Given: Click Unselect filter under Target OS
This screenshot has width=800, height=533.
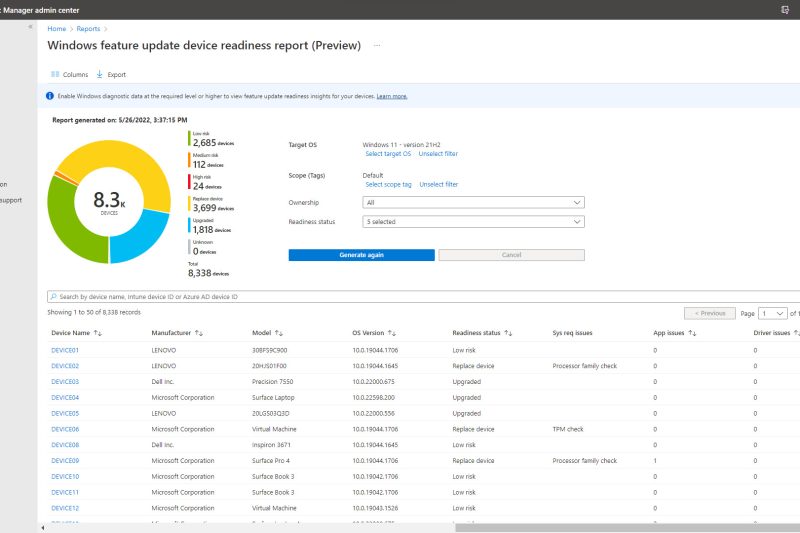Looking at the screenshot, I should [x=438, y=154].
